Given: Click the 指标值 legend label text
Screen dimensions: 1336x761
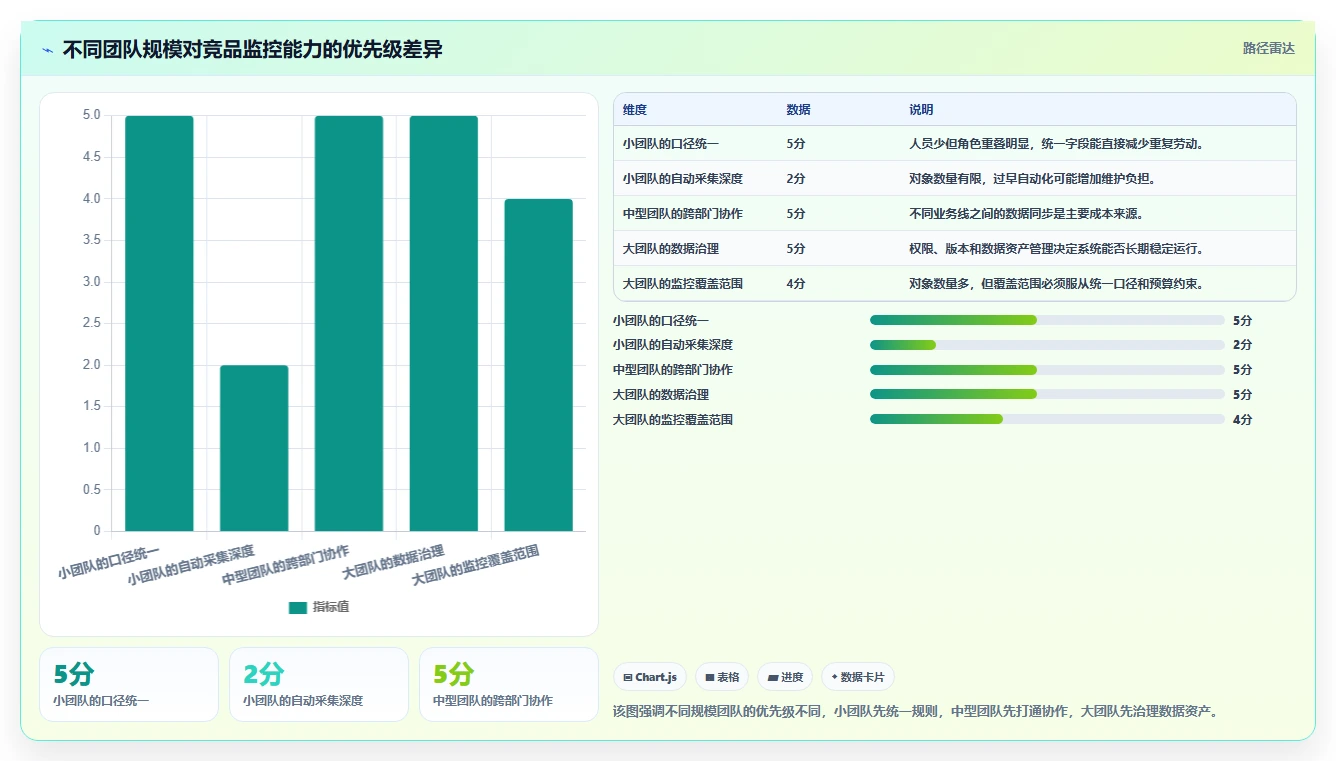Looking at the screenshot, I should 331,607.
